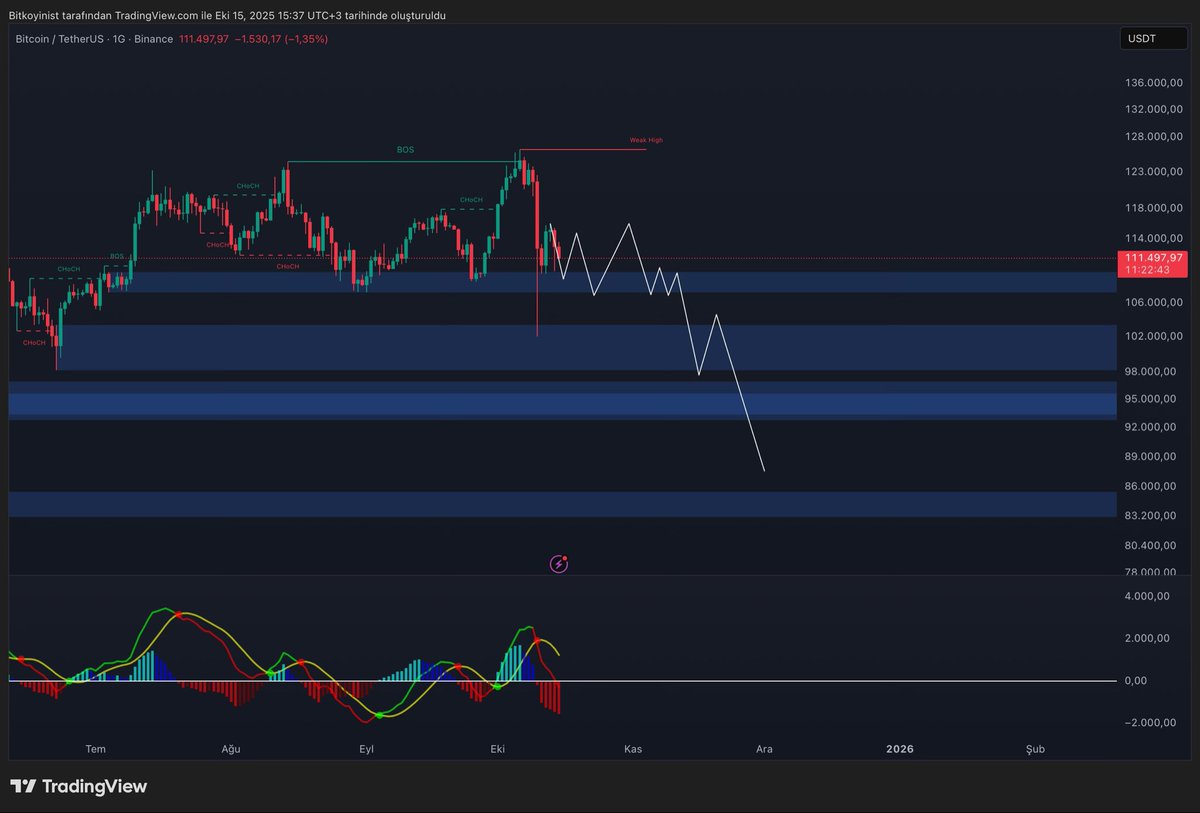The image size is (1200, 813).
Task: Click the TradingView logo at bottom
Action: click(79, 786)
